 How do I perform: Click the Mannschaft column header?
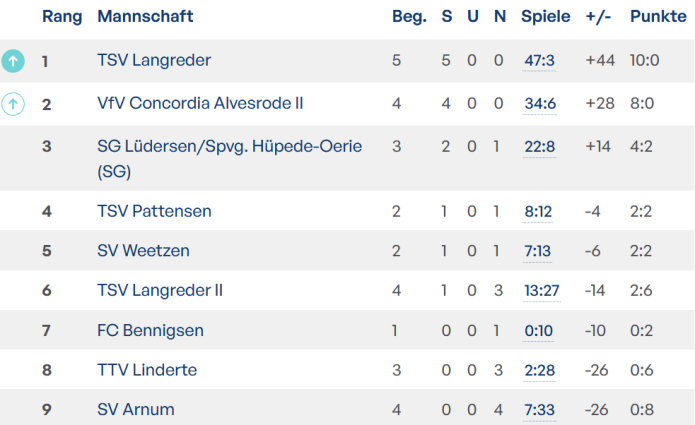(145, 17)
